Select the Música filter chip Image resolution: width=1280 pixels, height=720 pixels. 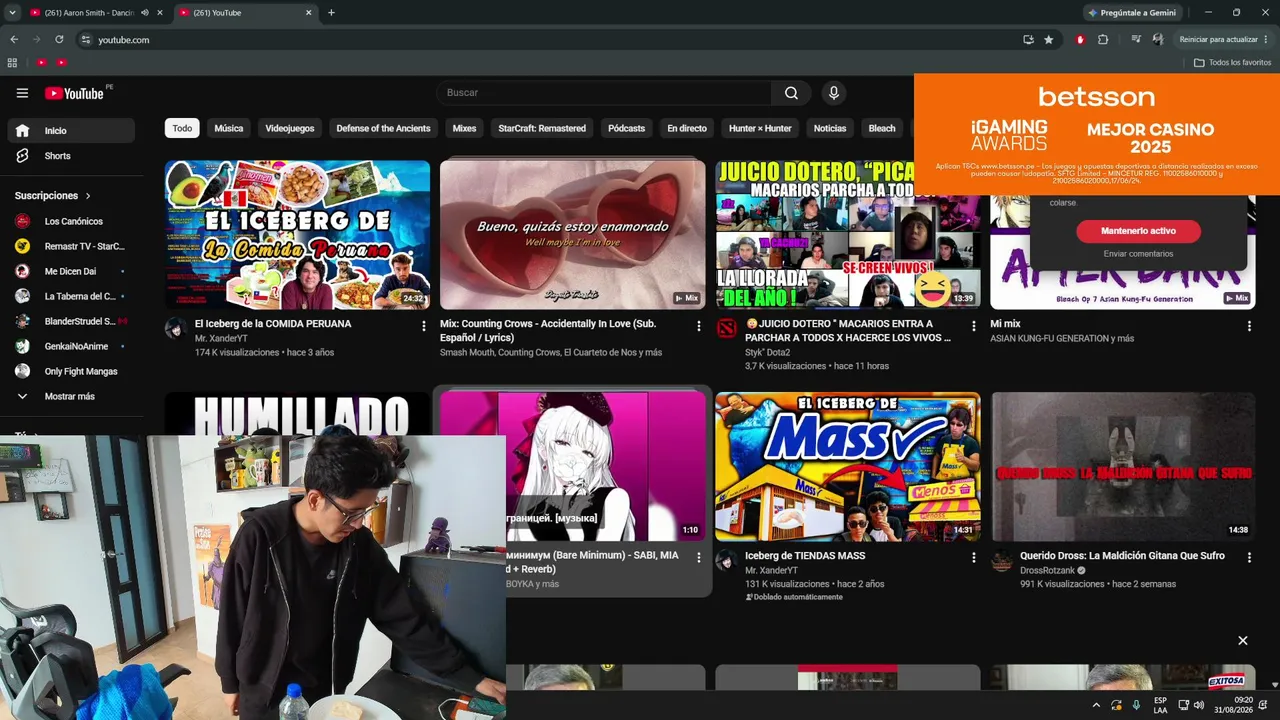coord(229,128)
